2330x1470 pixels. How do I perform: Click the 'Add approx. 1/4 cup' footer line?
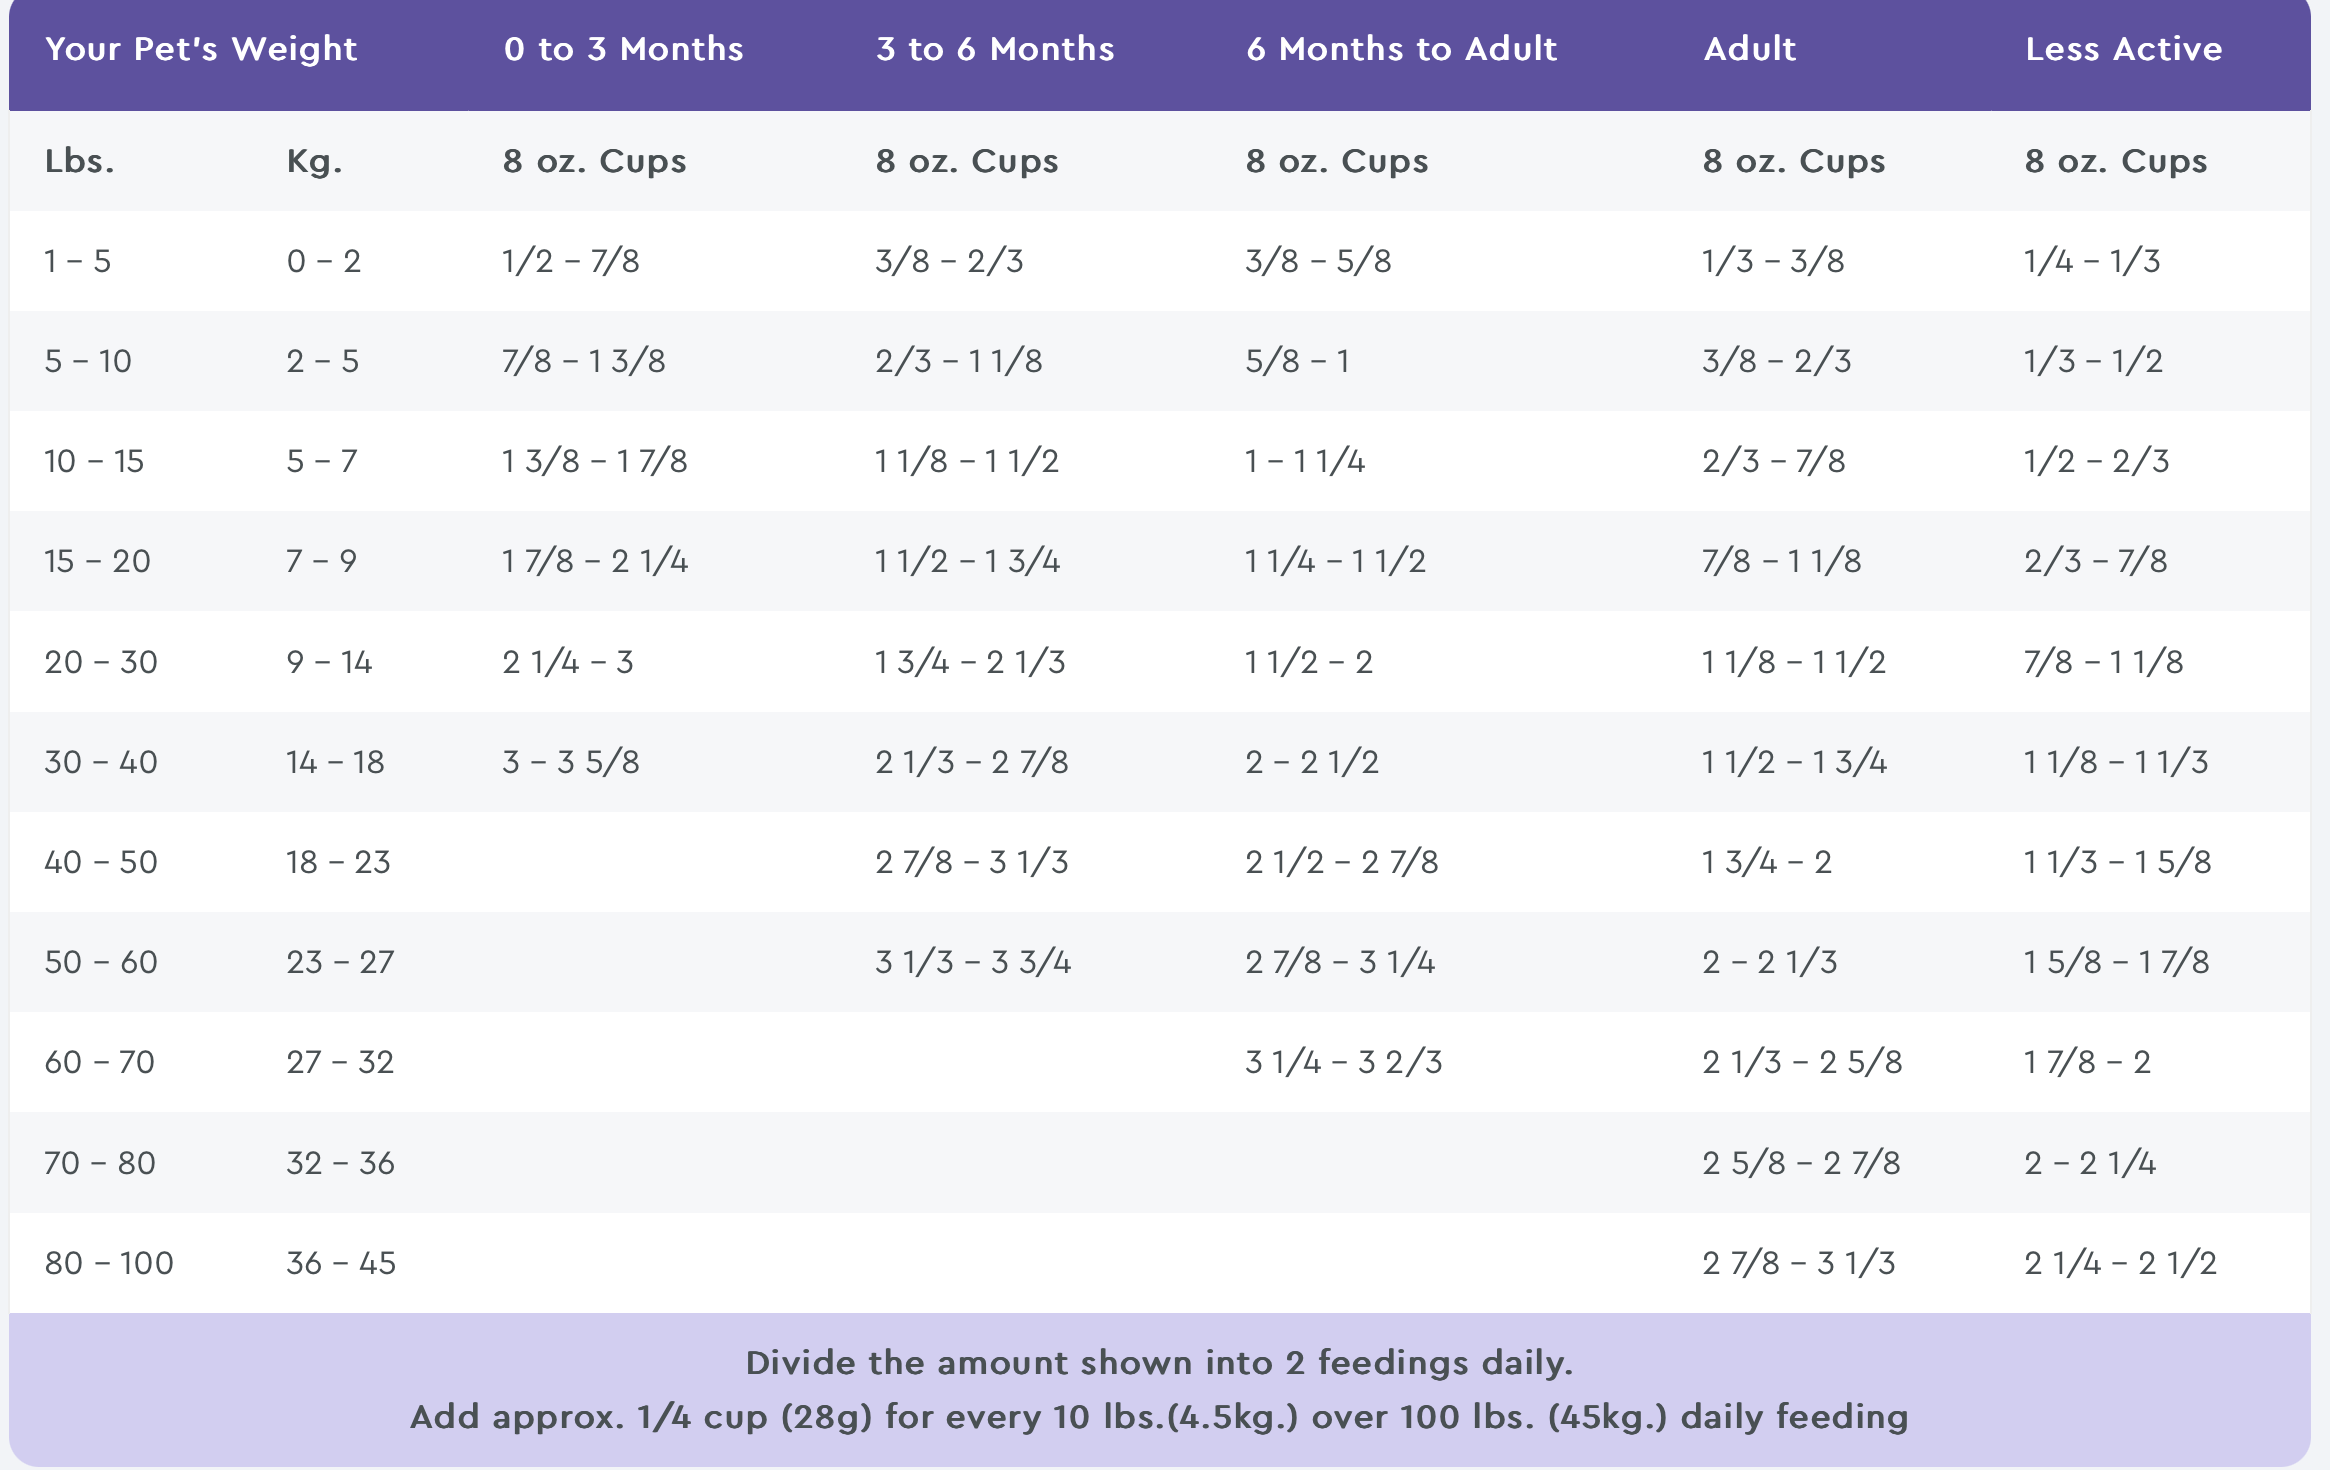1160,1417
